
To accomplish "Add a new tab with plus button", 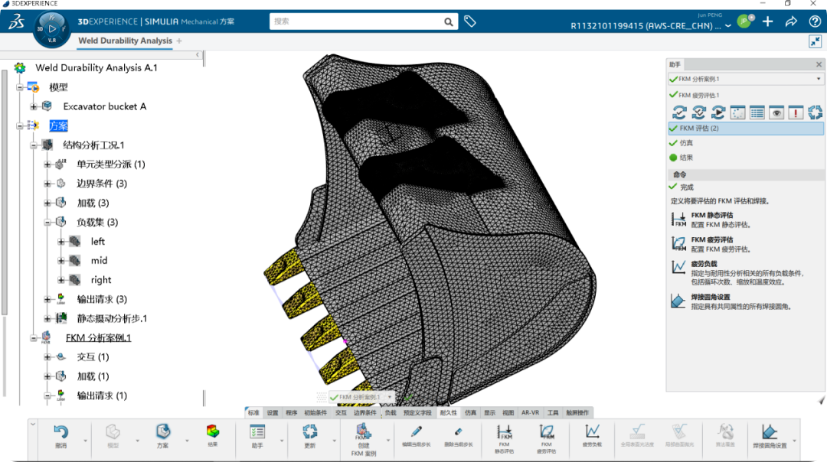I will 180,41.
